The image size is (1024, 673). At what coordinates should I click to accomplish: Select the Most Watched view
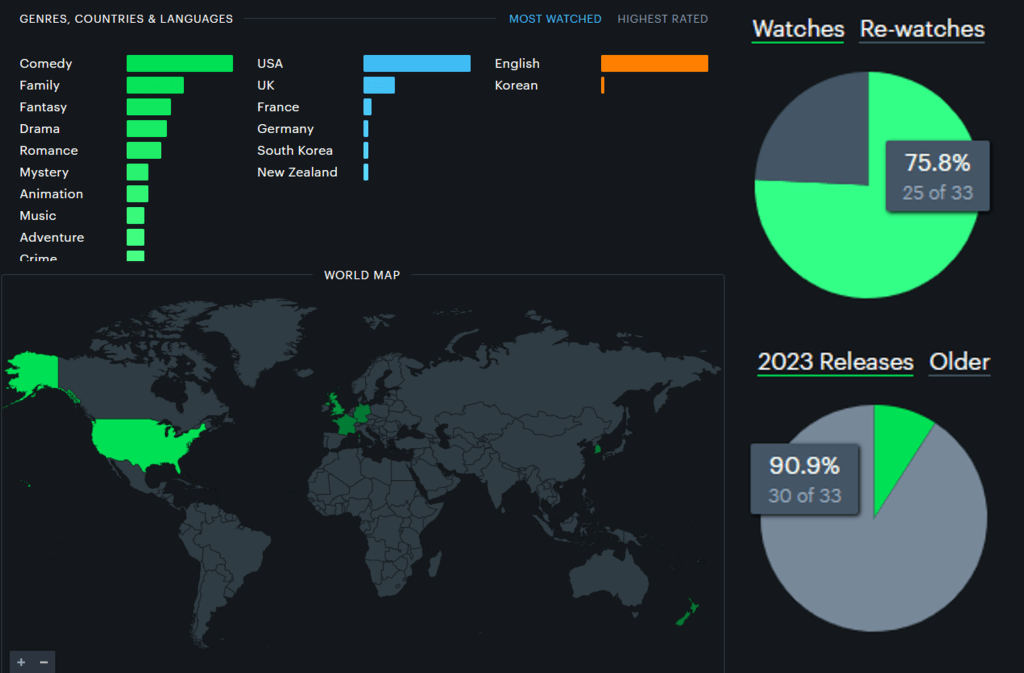pos(555,19)
